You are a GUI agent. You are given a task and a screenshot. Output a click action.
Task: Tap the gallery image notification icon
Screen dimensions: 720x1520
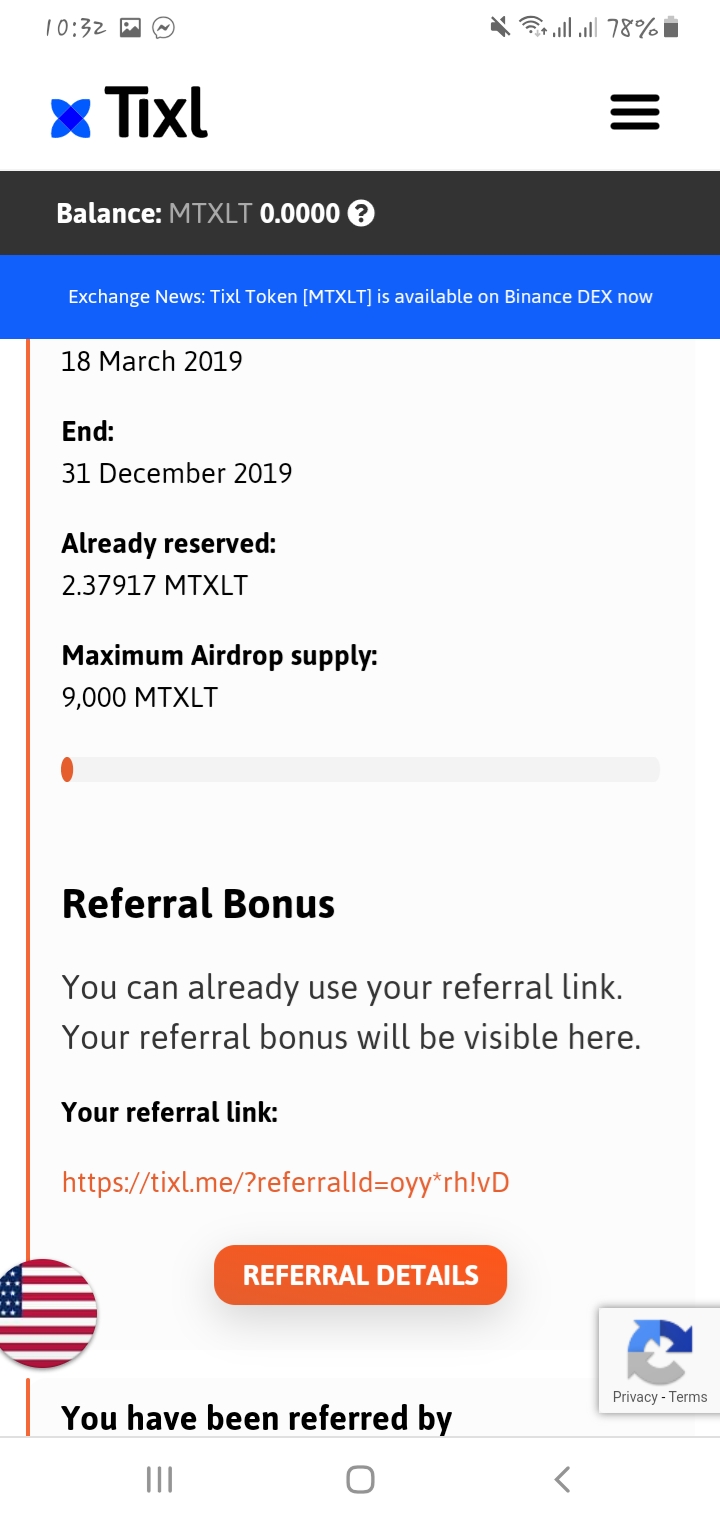(x=130, y=28)
